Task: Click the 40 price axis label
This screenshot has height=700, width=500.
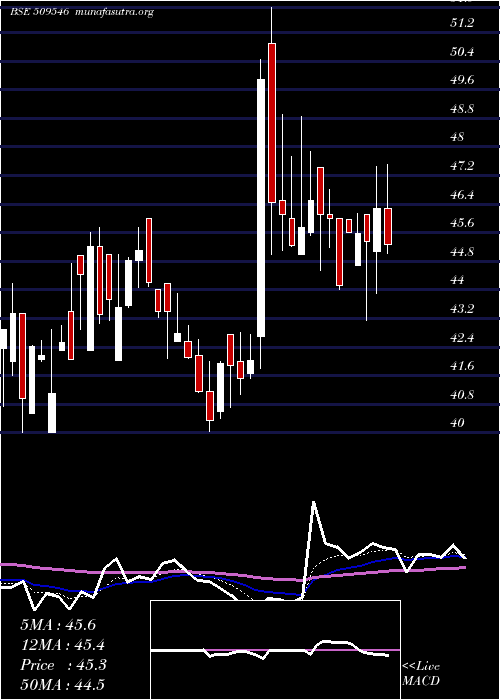Action: [x=458, y=423]
